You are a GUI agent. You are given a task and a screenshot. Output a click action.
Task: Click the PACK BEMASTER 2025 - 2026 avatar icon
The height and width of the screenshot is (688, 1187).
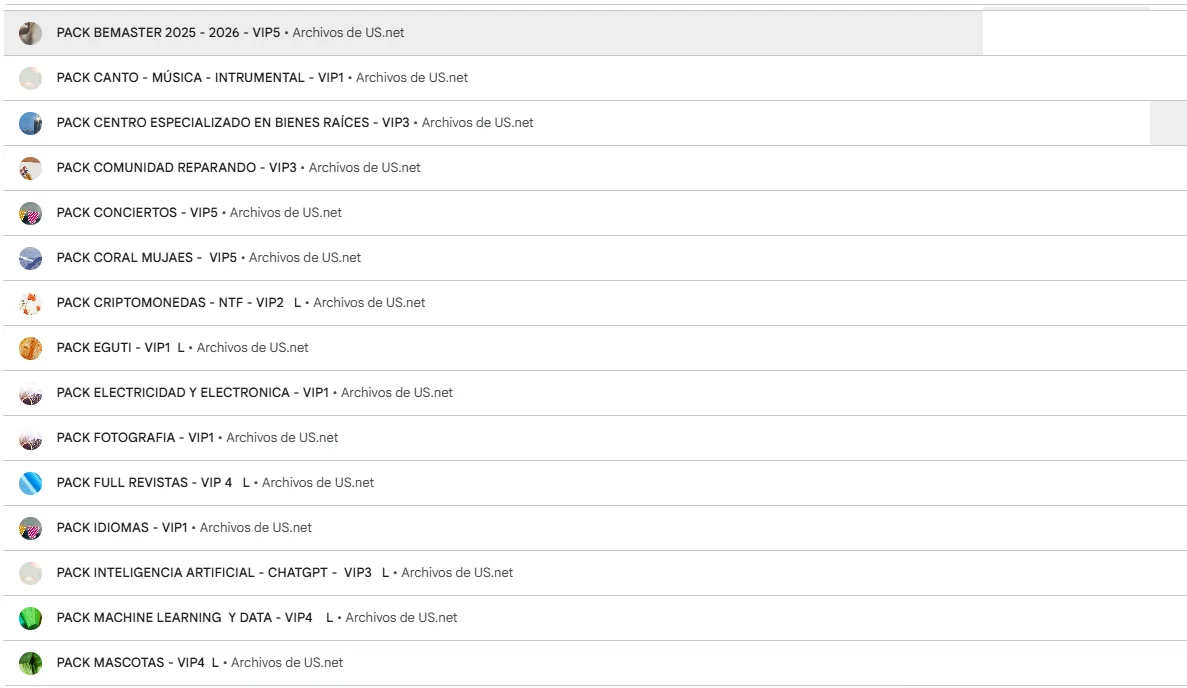(30, 33)
